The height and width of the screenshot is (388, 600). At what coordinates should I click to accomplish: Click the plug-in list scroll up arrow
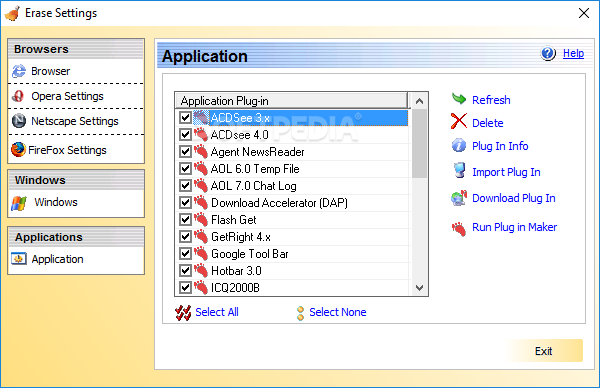tap(419, 101)
